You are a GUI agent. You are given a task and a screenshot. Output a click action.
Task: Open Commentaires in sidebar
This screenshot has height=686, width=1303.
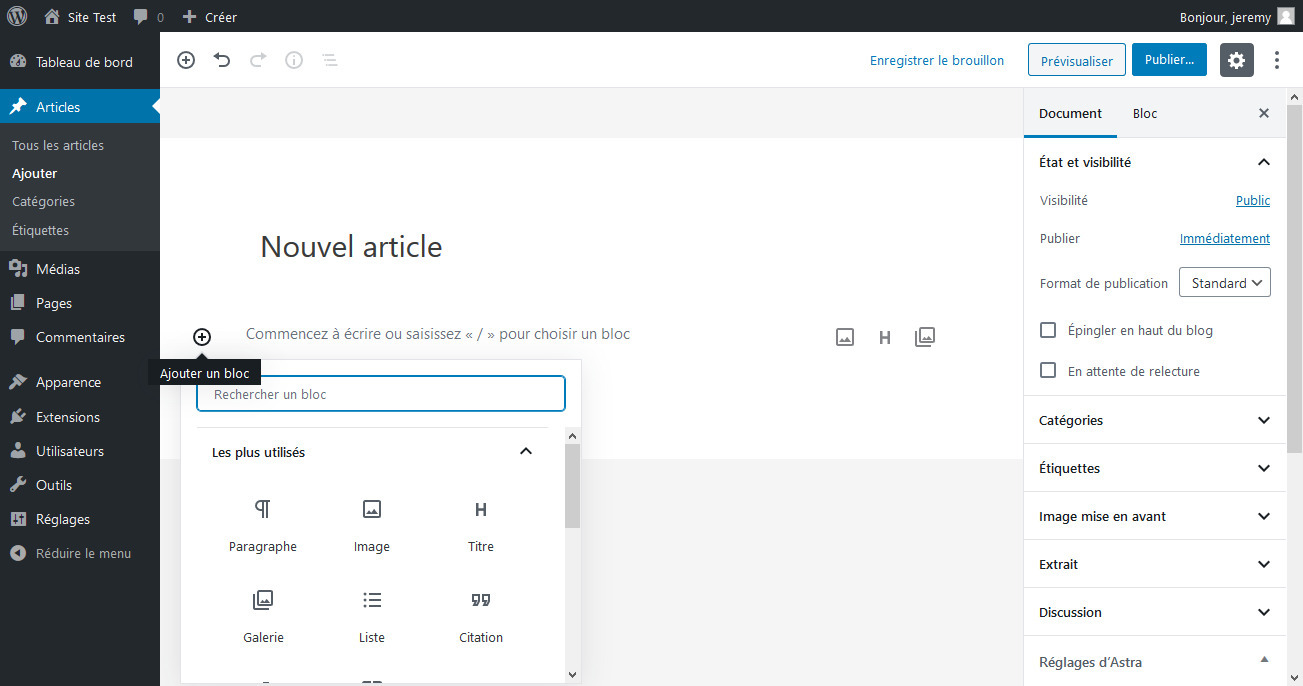[80, 337]
